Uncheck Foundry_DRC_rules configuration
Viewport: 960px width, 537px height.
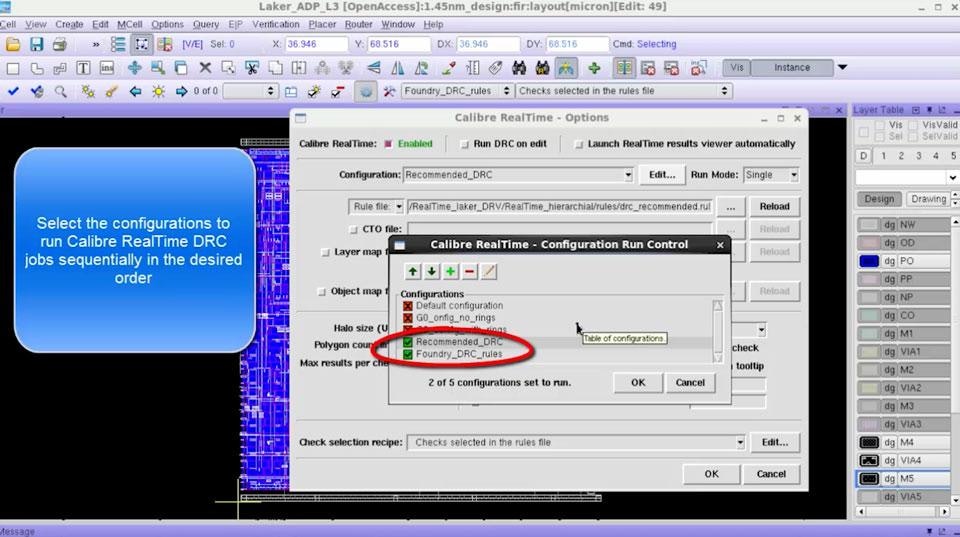(x=408, y=354)
